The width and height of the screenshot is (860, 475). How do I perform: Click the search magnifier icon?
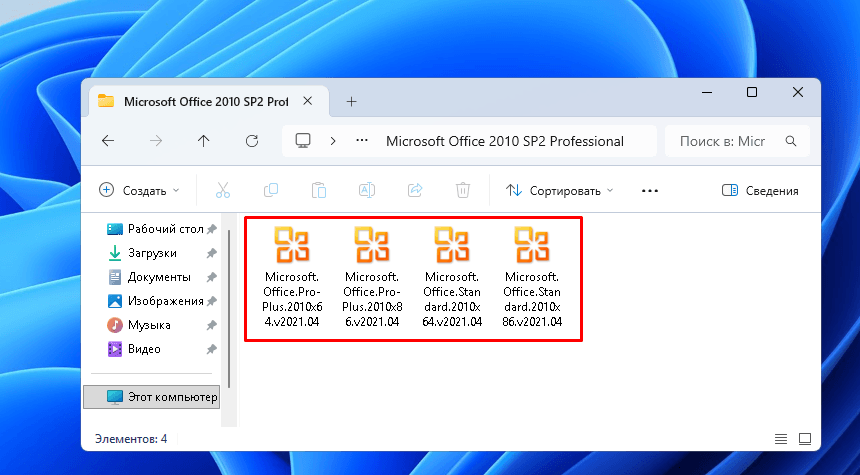791,141
